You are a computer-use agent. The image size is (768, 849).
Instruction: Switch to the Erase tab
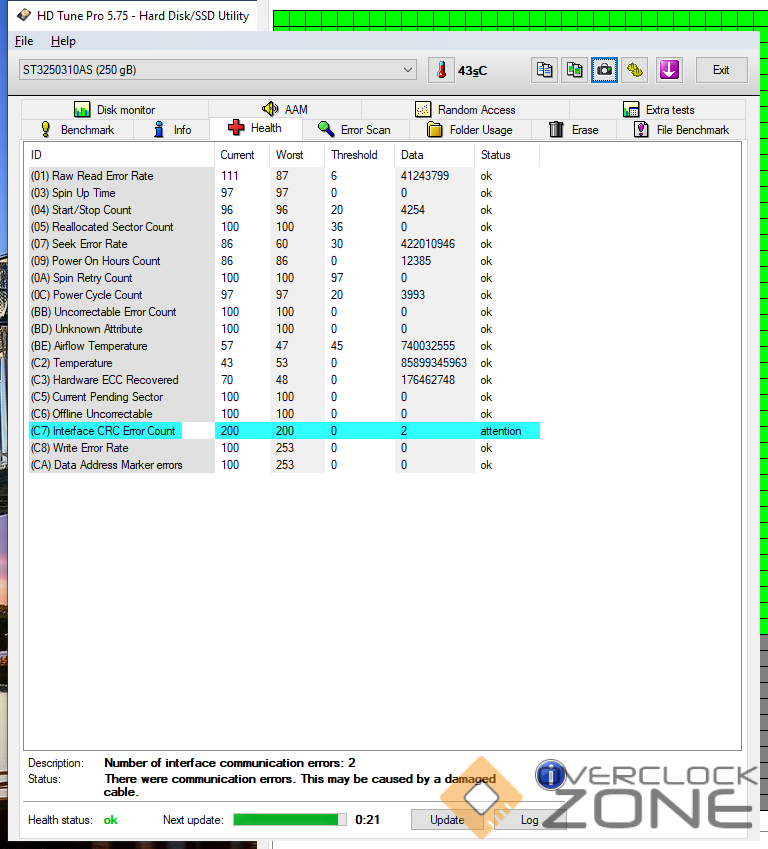point(574,130)
